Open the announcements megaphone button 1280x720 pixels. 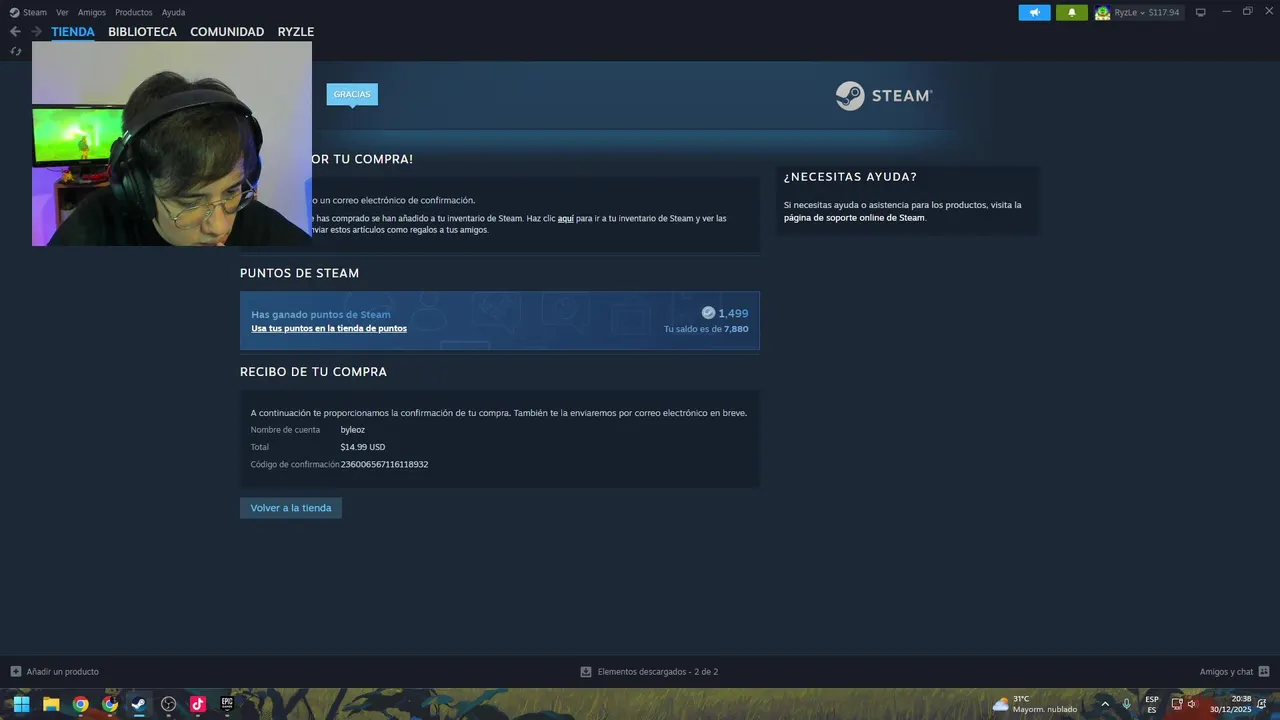pyautogui.click(x=1034, y=12)
